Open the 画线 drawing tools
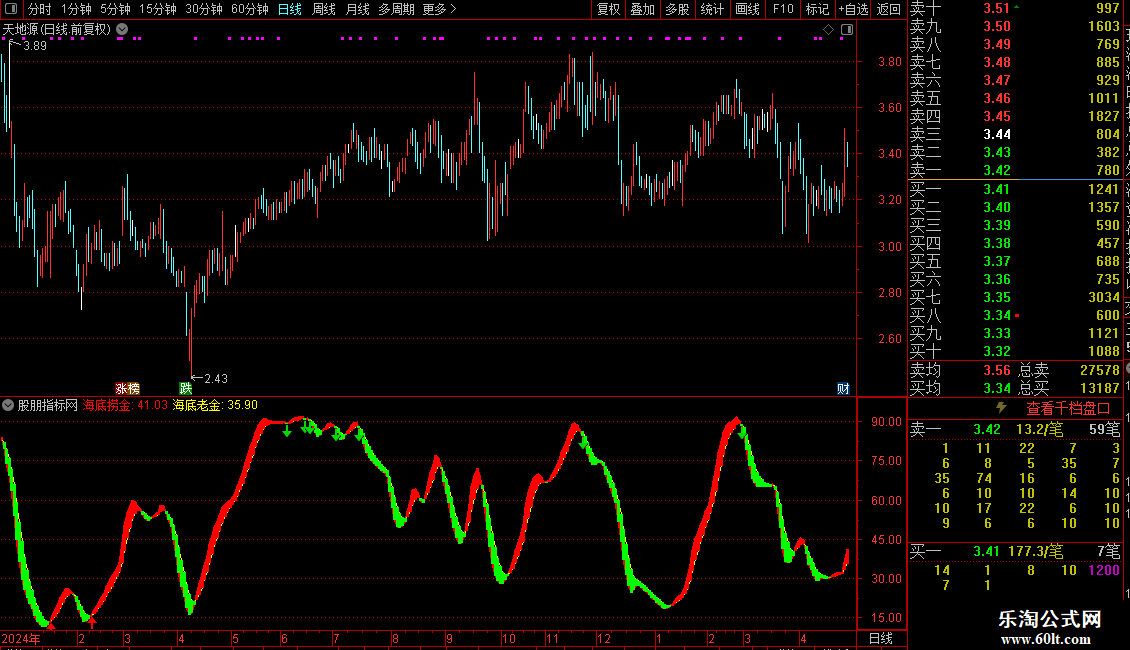Image resolution: width=1130 pixels, height=650 pixels. coord(747,9)
